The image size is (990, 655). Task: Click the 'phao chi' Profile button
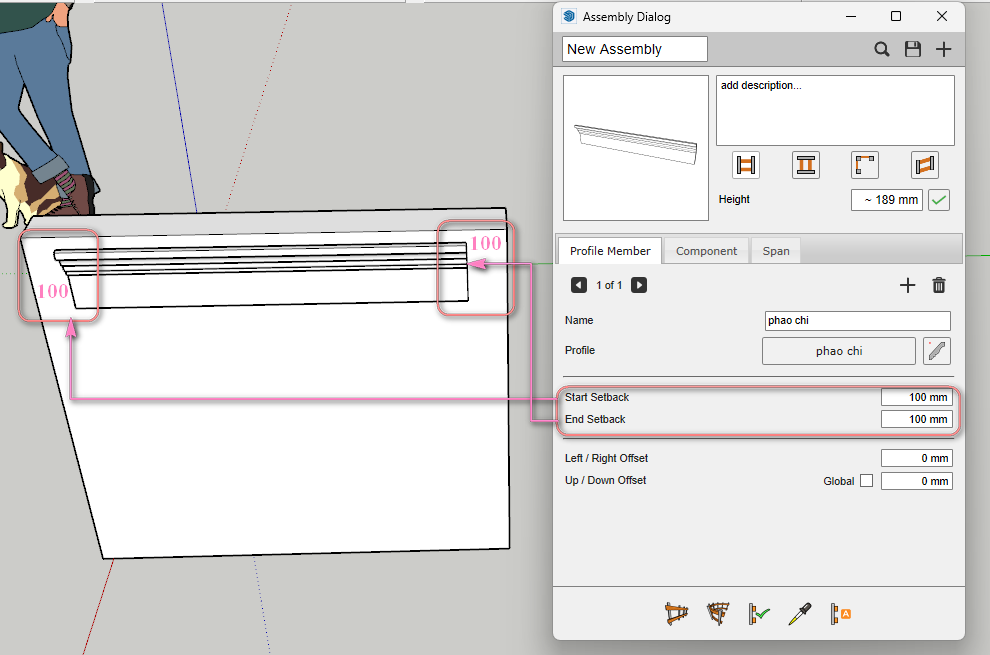[838, 351]
